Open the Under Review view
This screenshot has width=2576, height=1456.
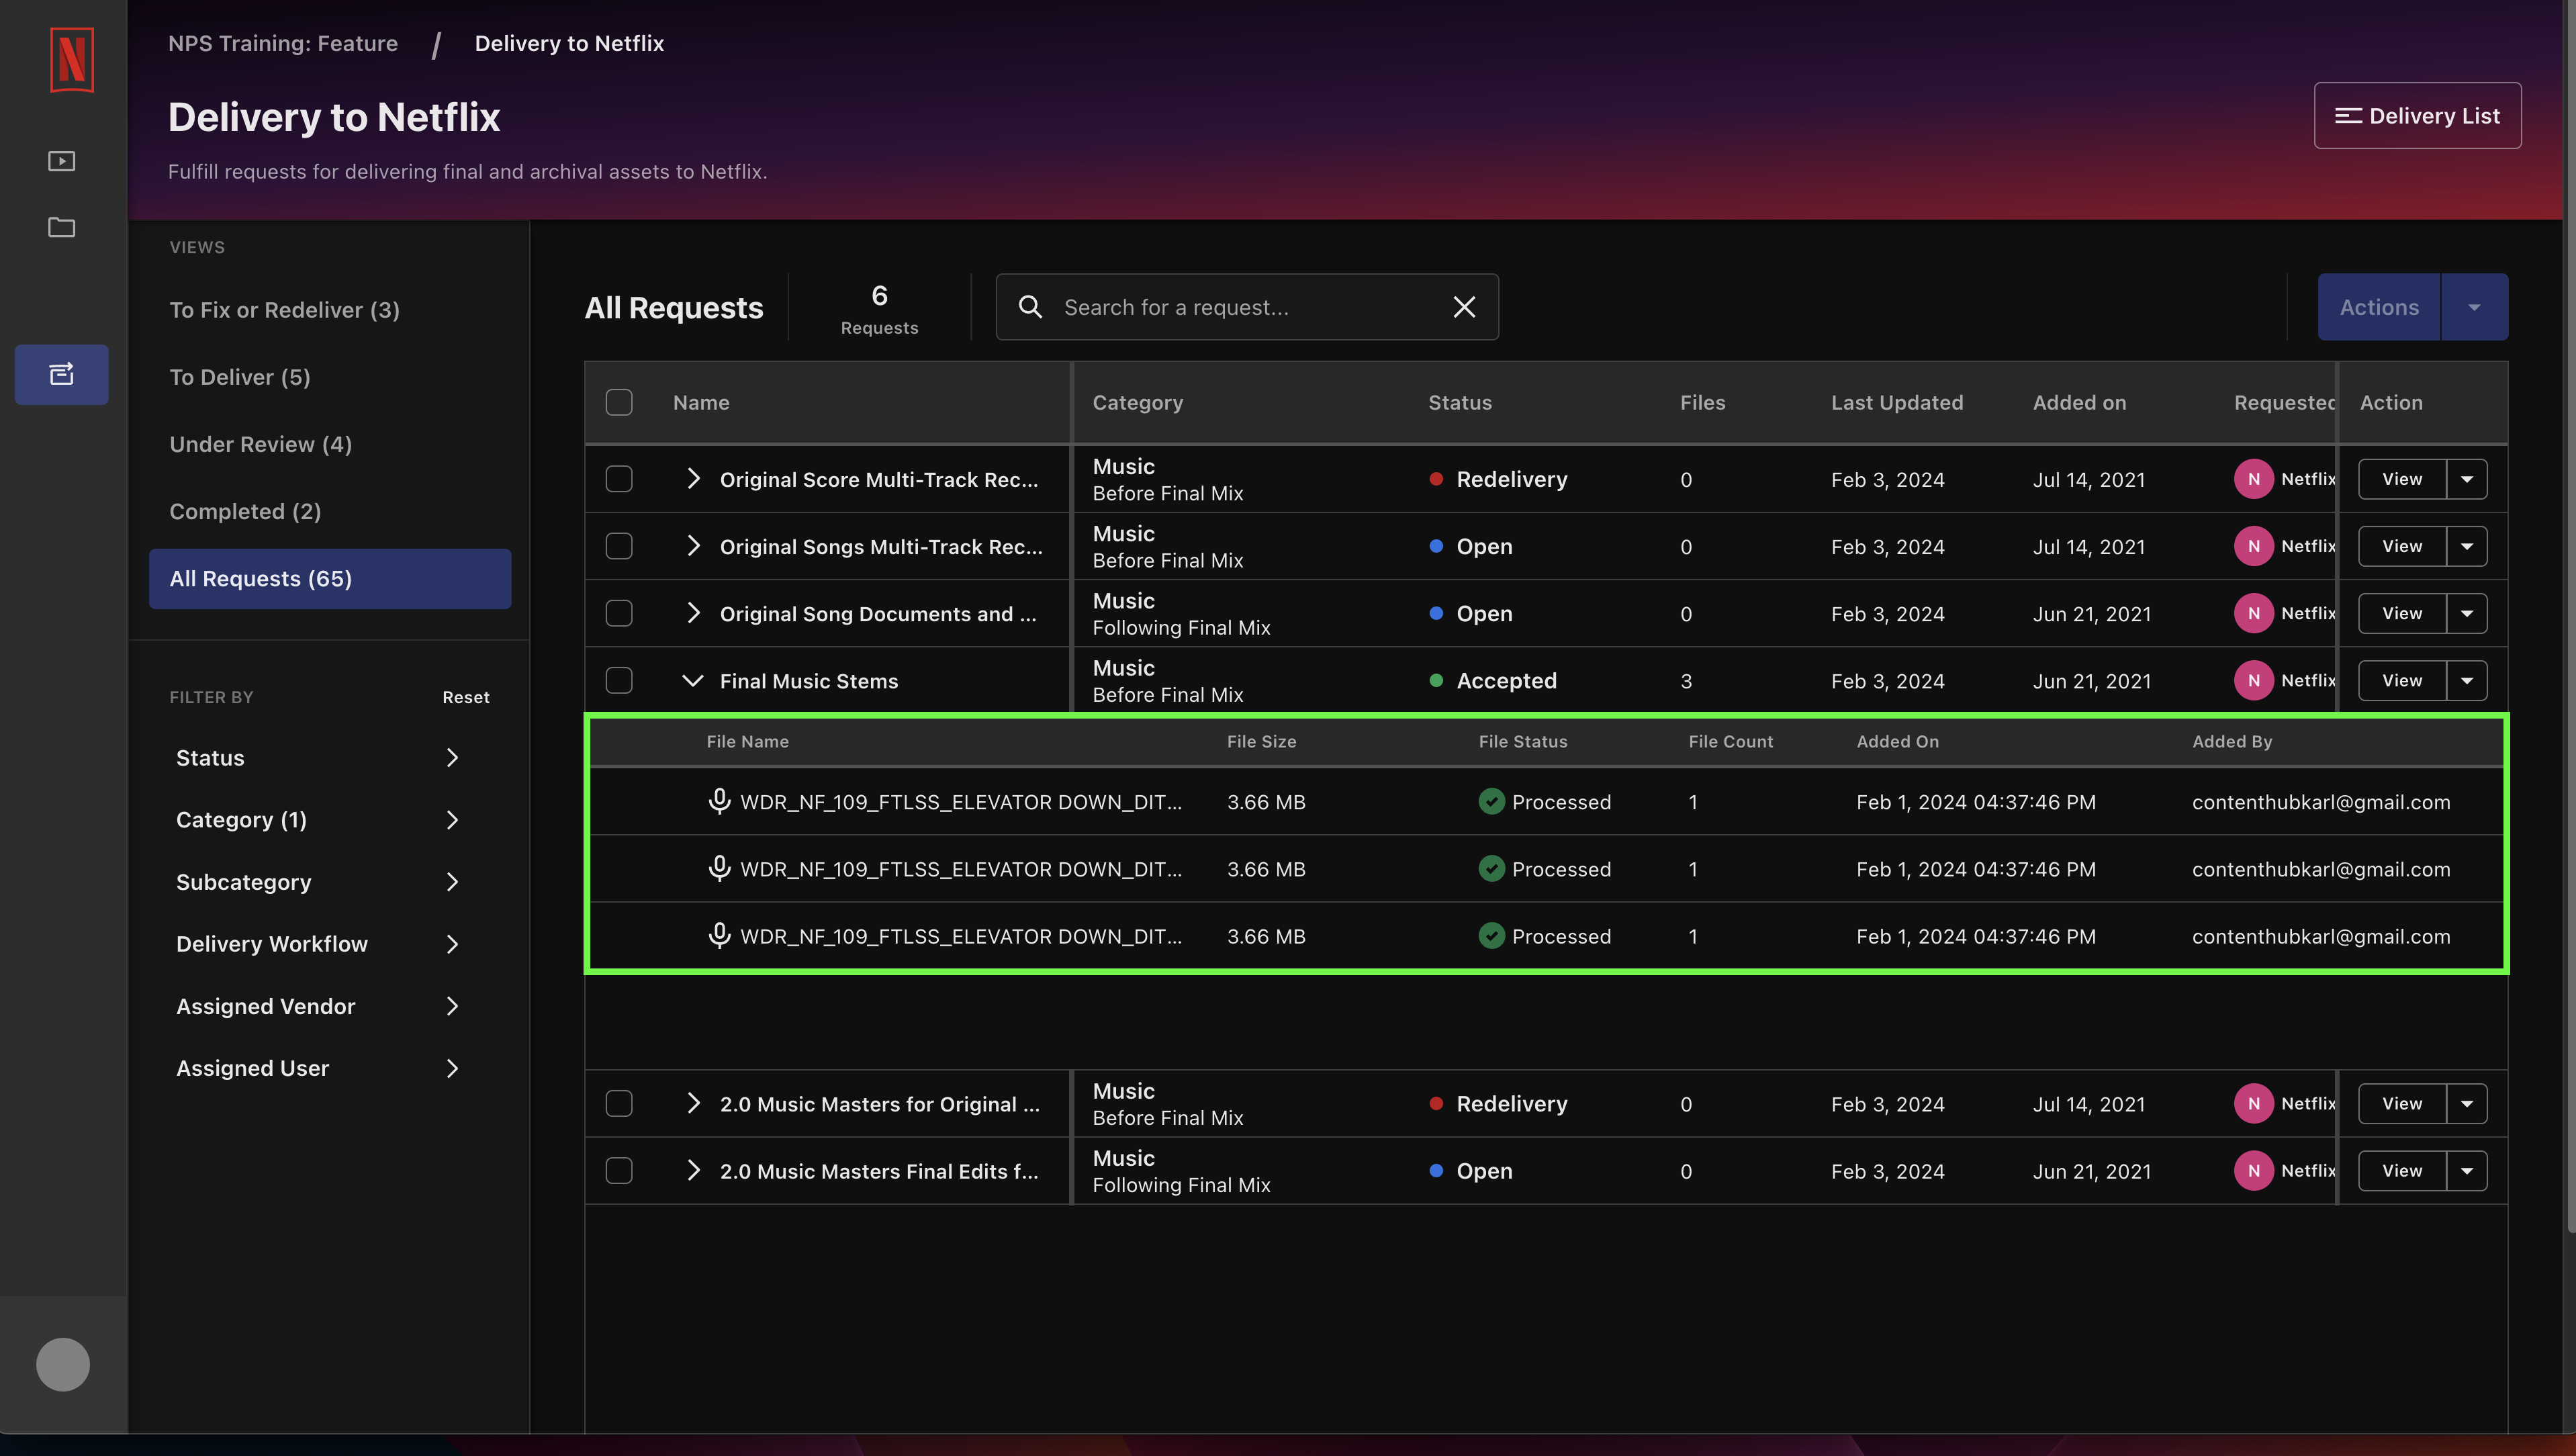(x=260, y=444)
